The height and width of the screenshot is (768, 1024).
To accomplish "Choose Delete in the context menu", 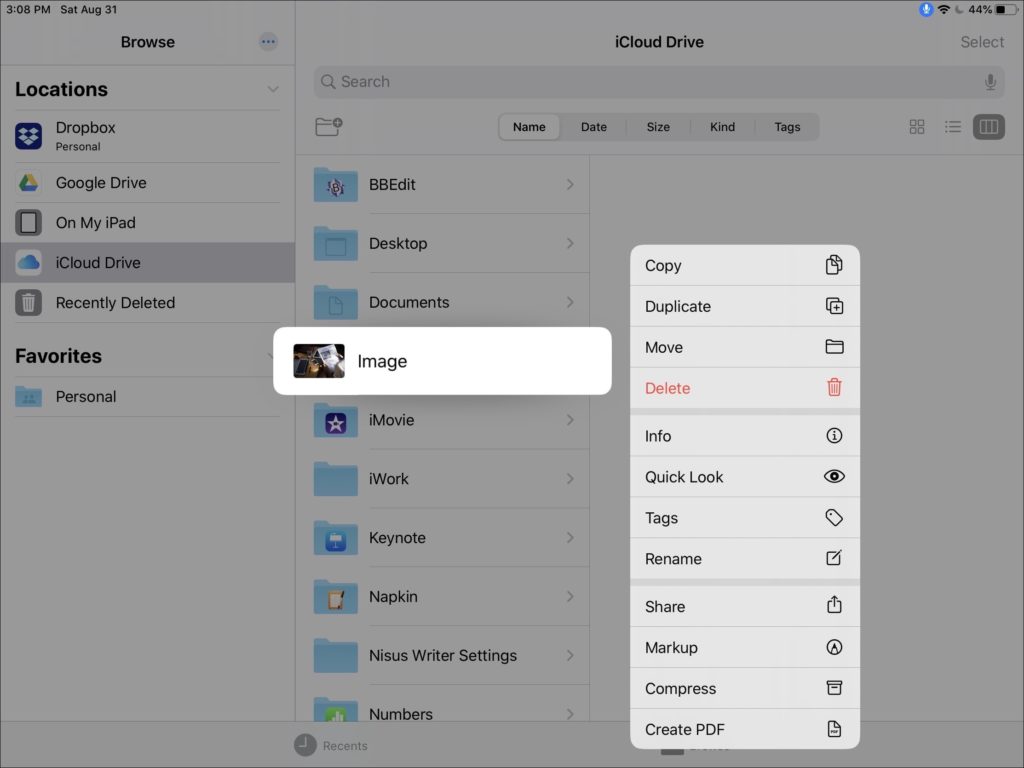I will pos(744,388).
